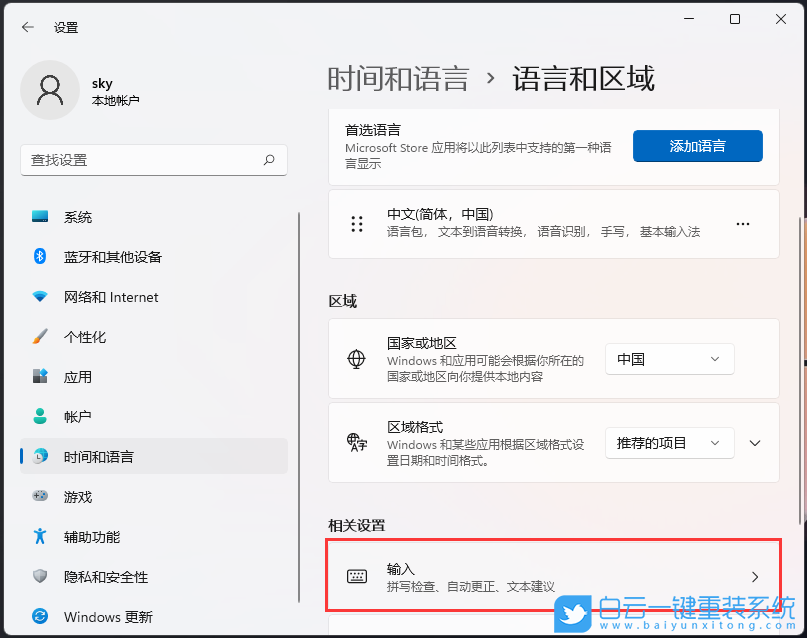Open 蓝牙和其他设备 settings

coord(110,257)
